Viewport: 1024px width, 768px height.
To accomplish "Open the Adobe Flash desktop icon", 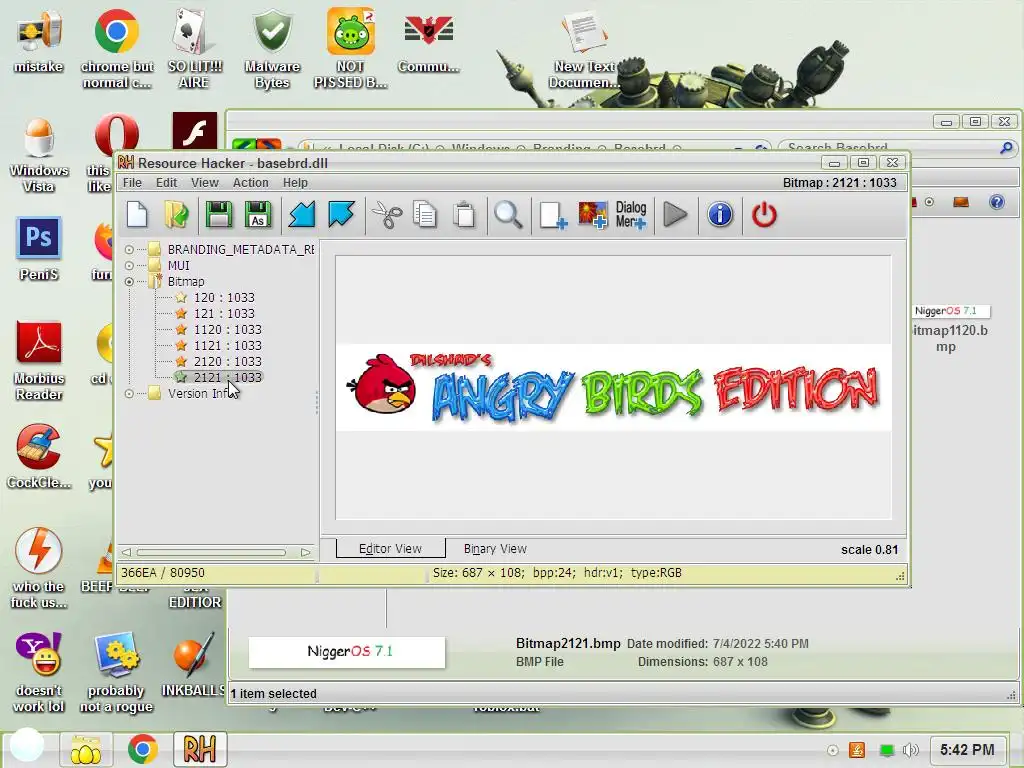I will coord(195,131).
